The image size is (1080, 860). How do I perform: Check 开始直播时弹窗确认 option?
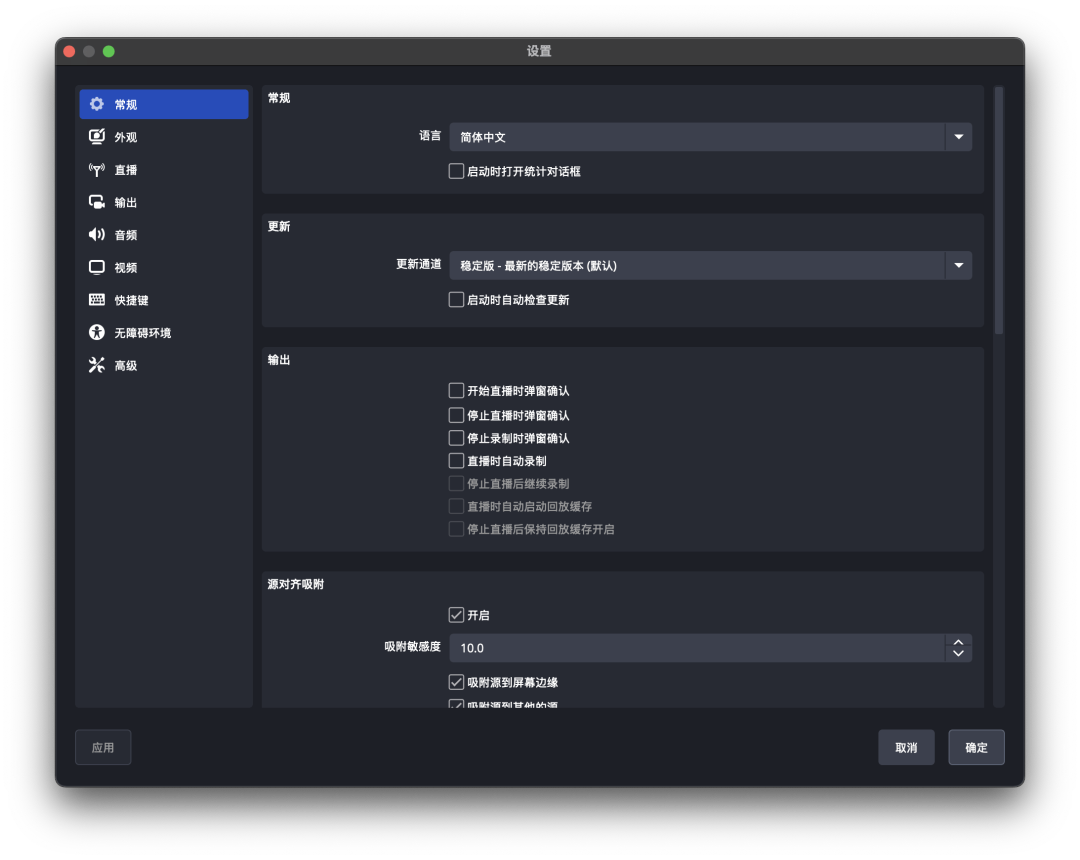pyautogui.click(x=456, y=391)
